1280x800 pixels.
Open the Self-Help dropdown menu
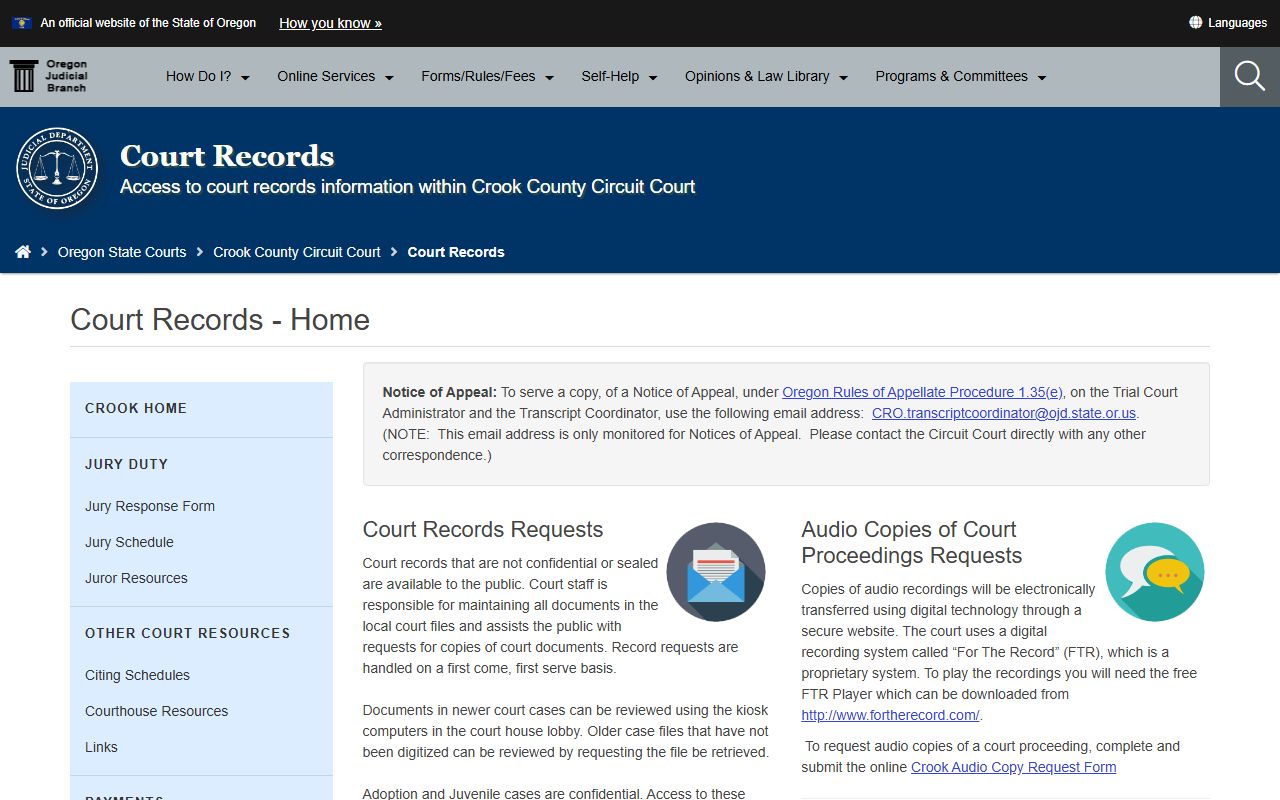point(620,76)
